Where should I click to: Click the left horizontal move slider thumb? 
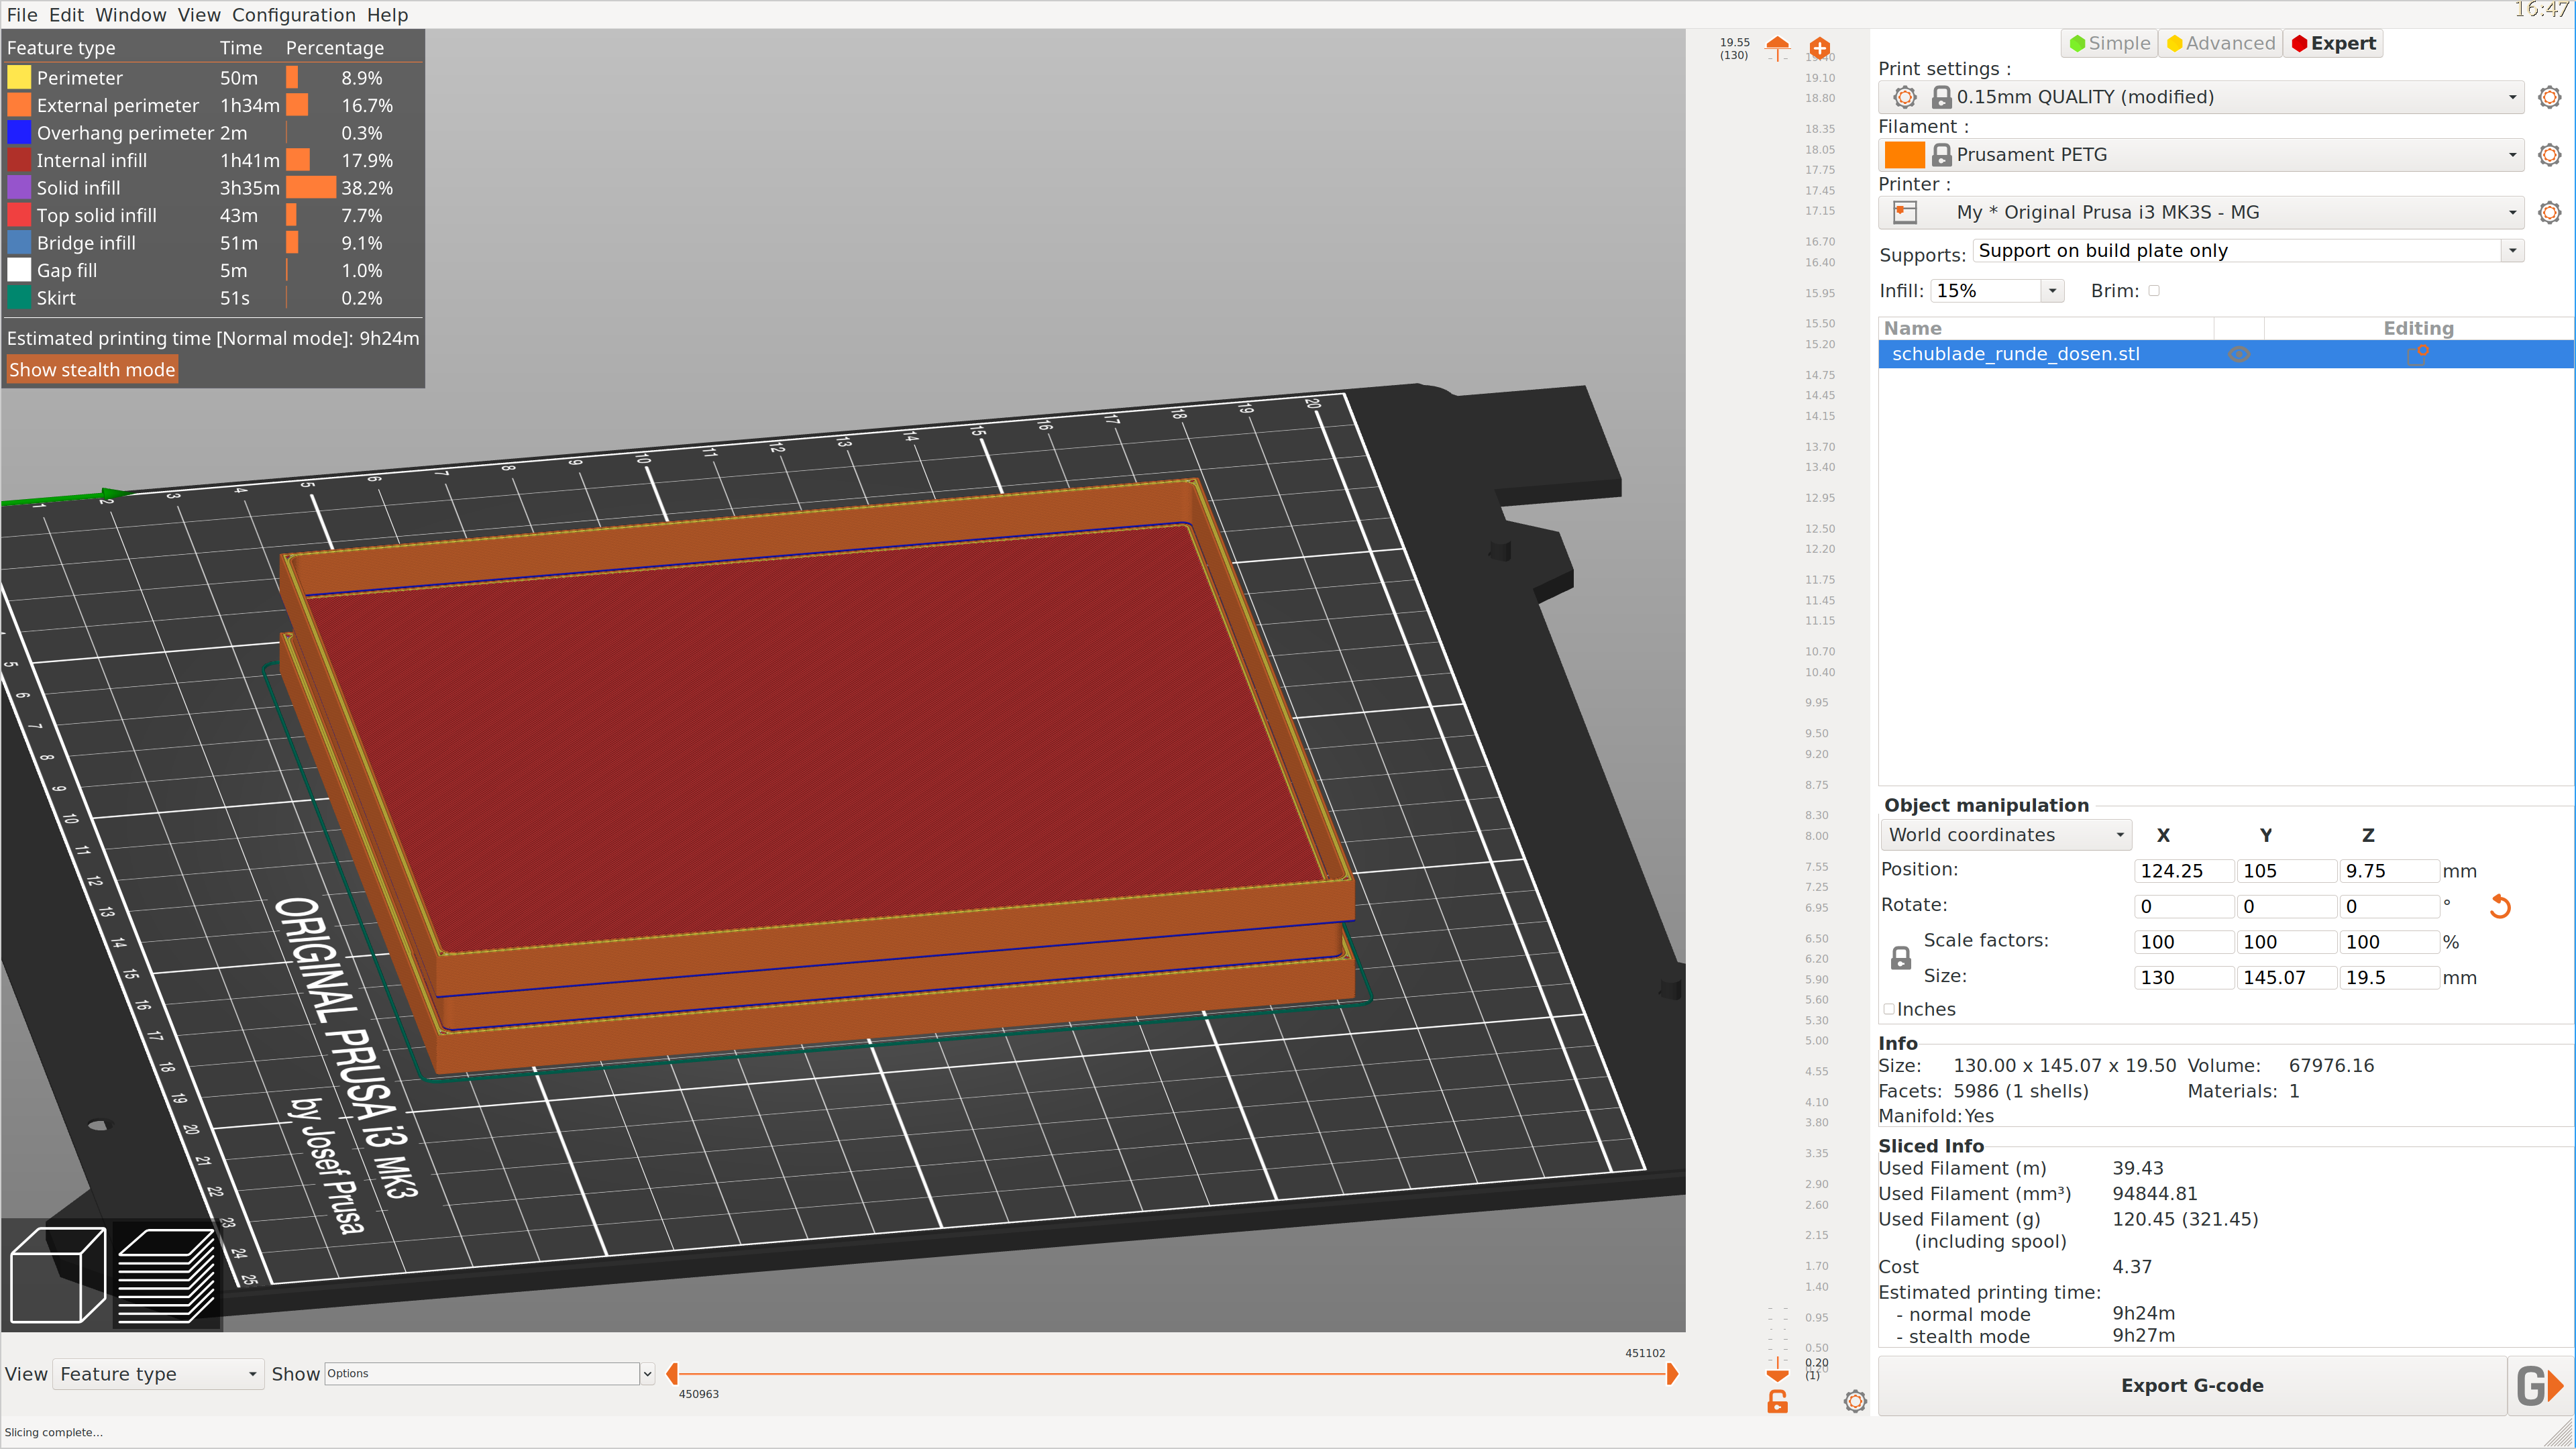(x=672, y=1374)
